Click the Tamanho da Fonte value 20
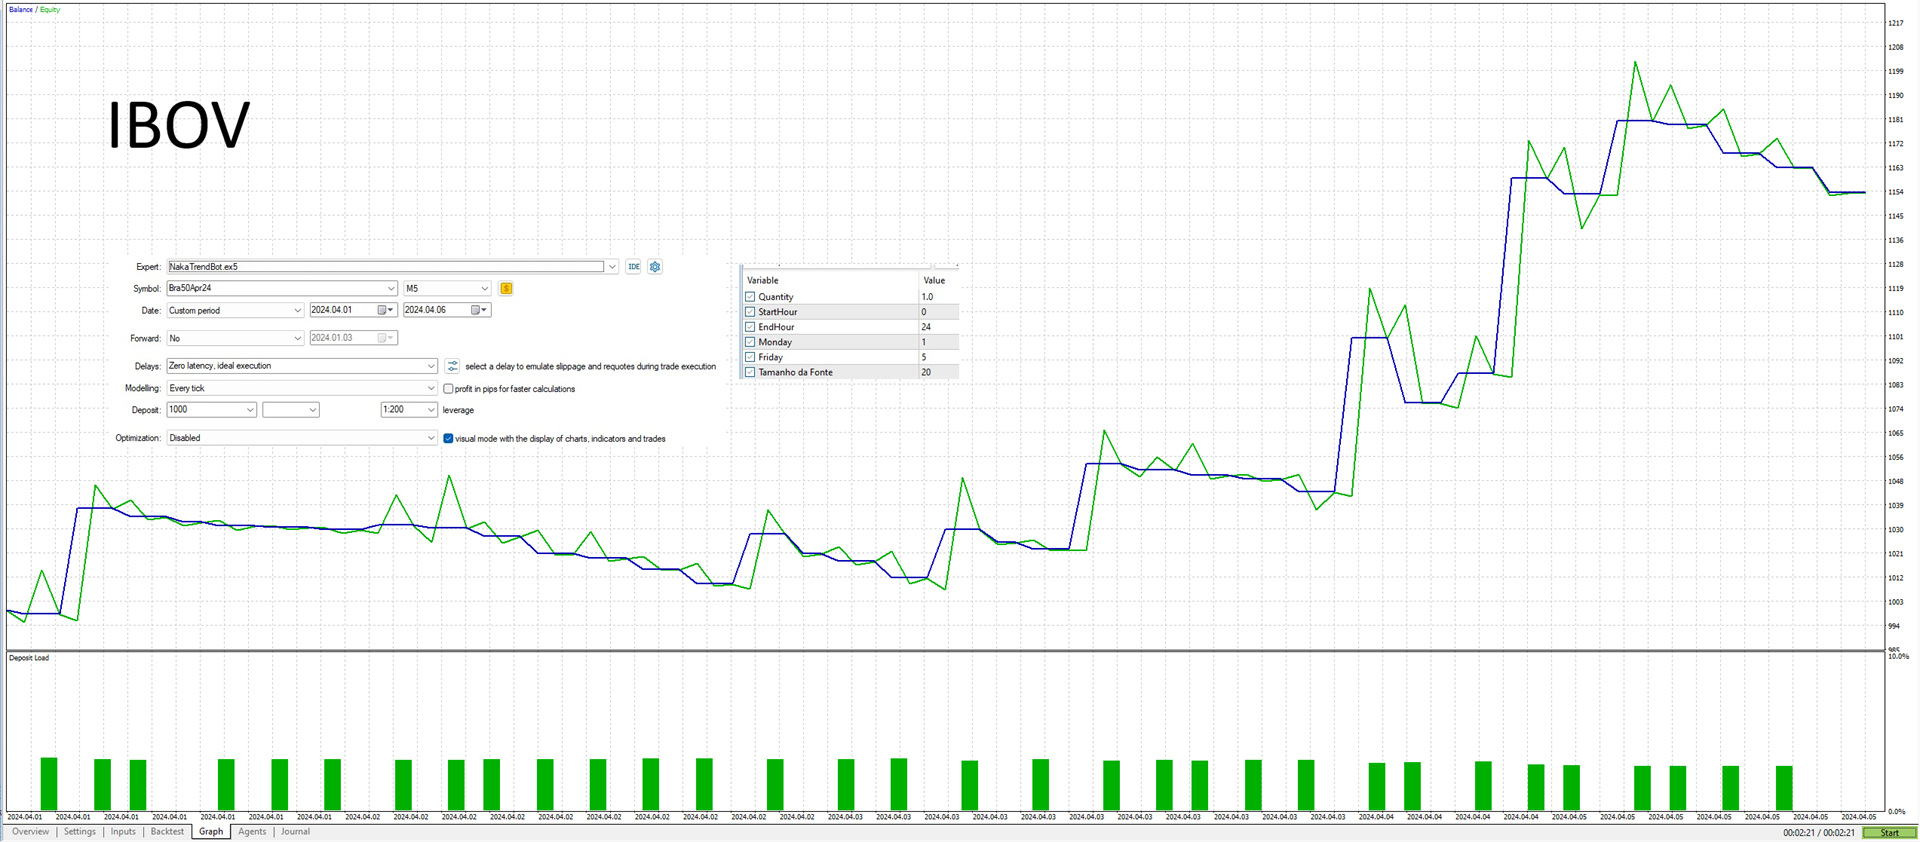Screen dimensions: 1920x842 point(938,372)
